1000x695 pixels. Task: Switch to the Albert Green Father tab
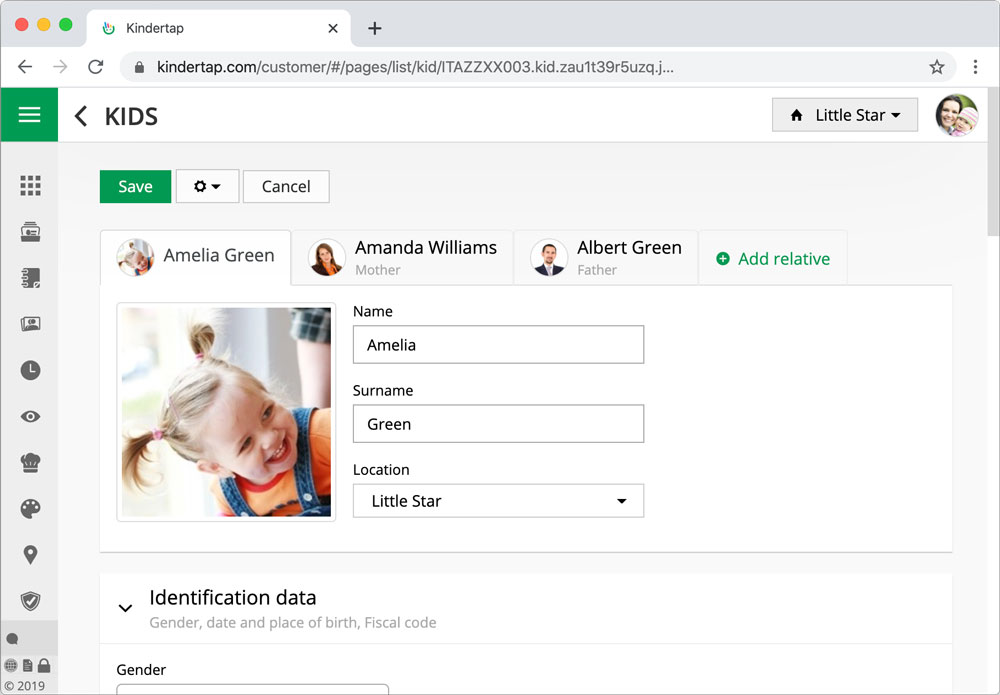point(606,257)
